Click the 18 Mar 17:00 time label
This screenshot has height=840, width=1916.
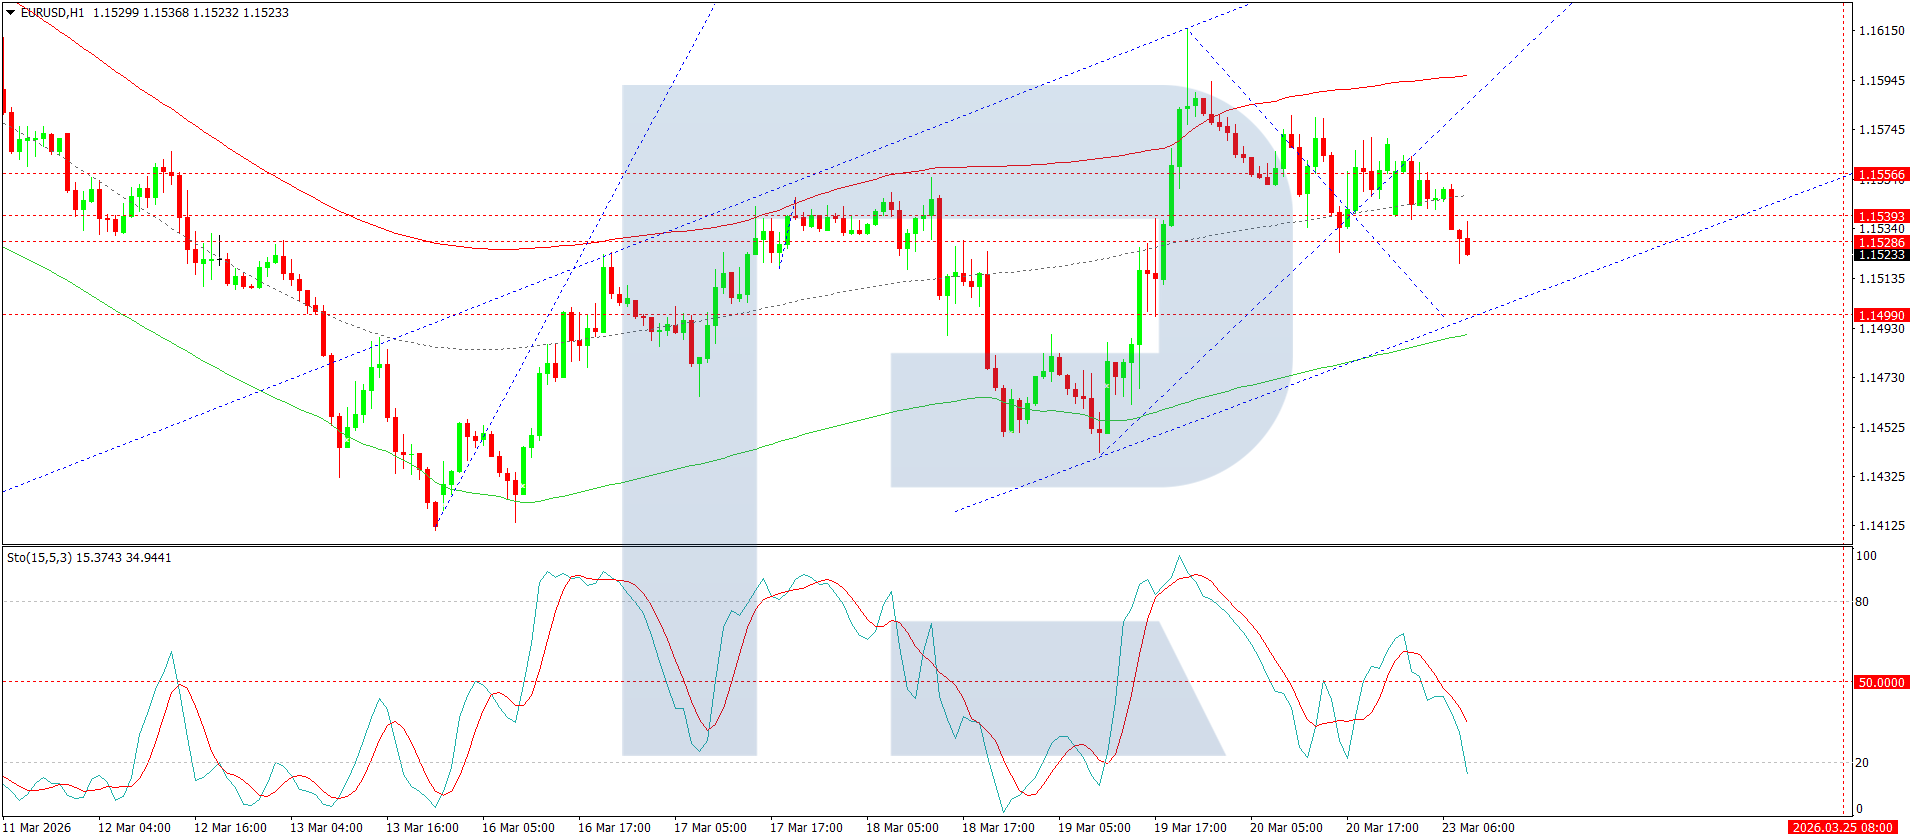point(998,828)
